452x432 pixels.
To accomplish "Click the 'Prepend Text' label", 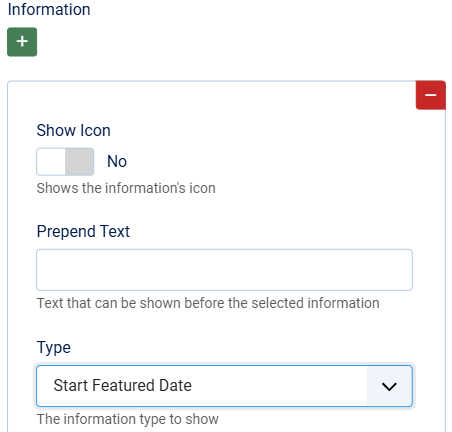I will [83, 231].
